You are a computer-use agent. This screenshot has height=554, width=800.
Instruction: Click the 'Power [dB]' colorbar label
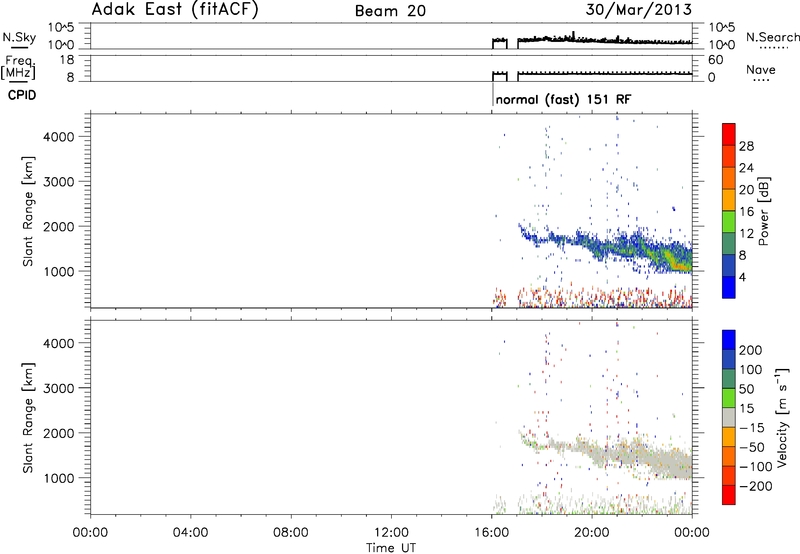pyautogui.click(x=763, y=211)
